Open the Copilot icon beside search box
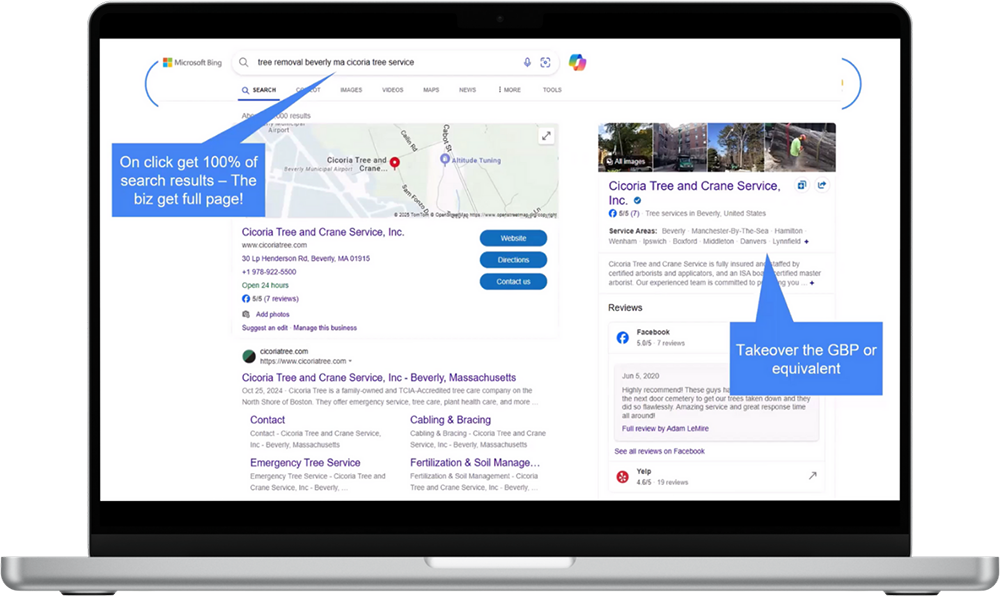 click(x=577, y=62)
